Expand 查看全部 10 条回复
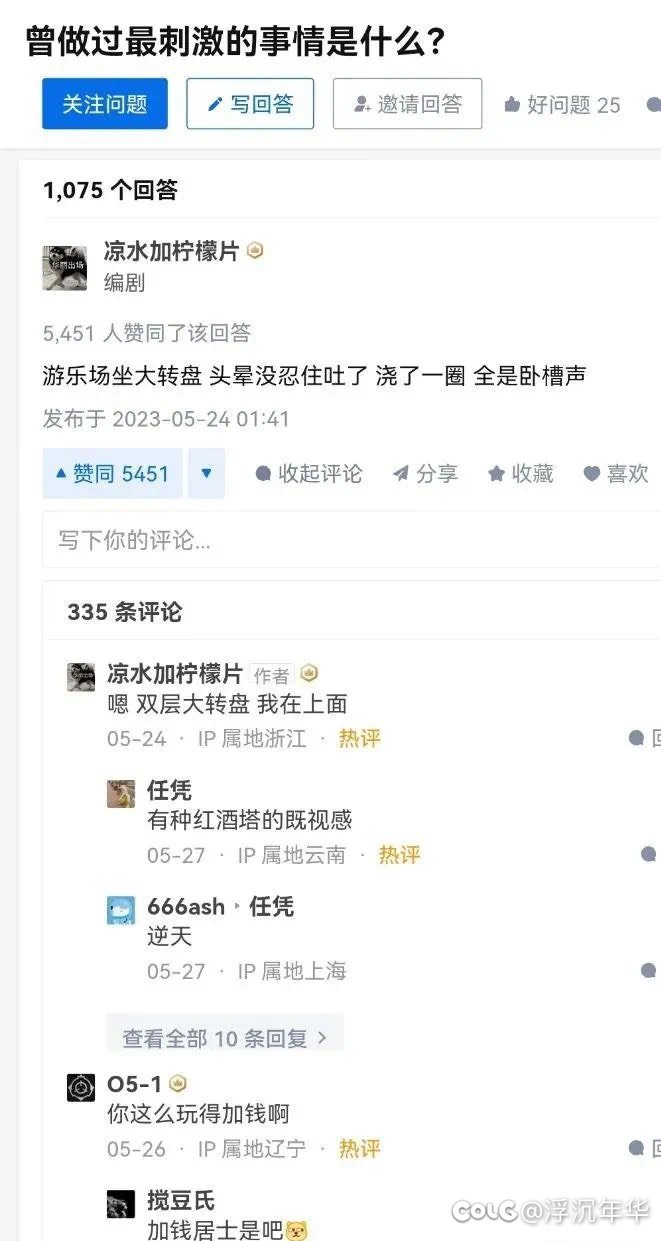The image size is (661, 1241). 225,1037
